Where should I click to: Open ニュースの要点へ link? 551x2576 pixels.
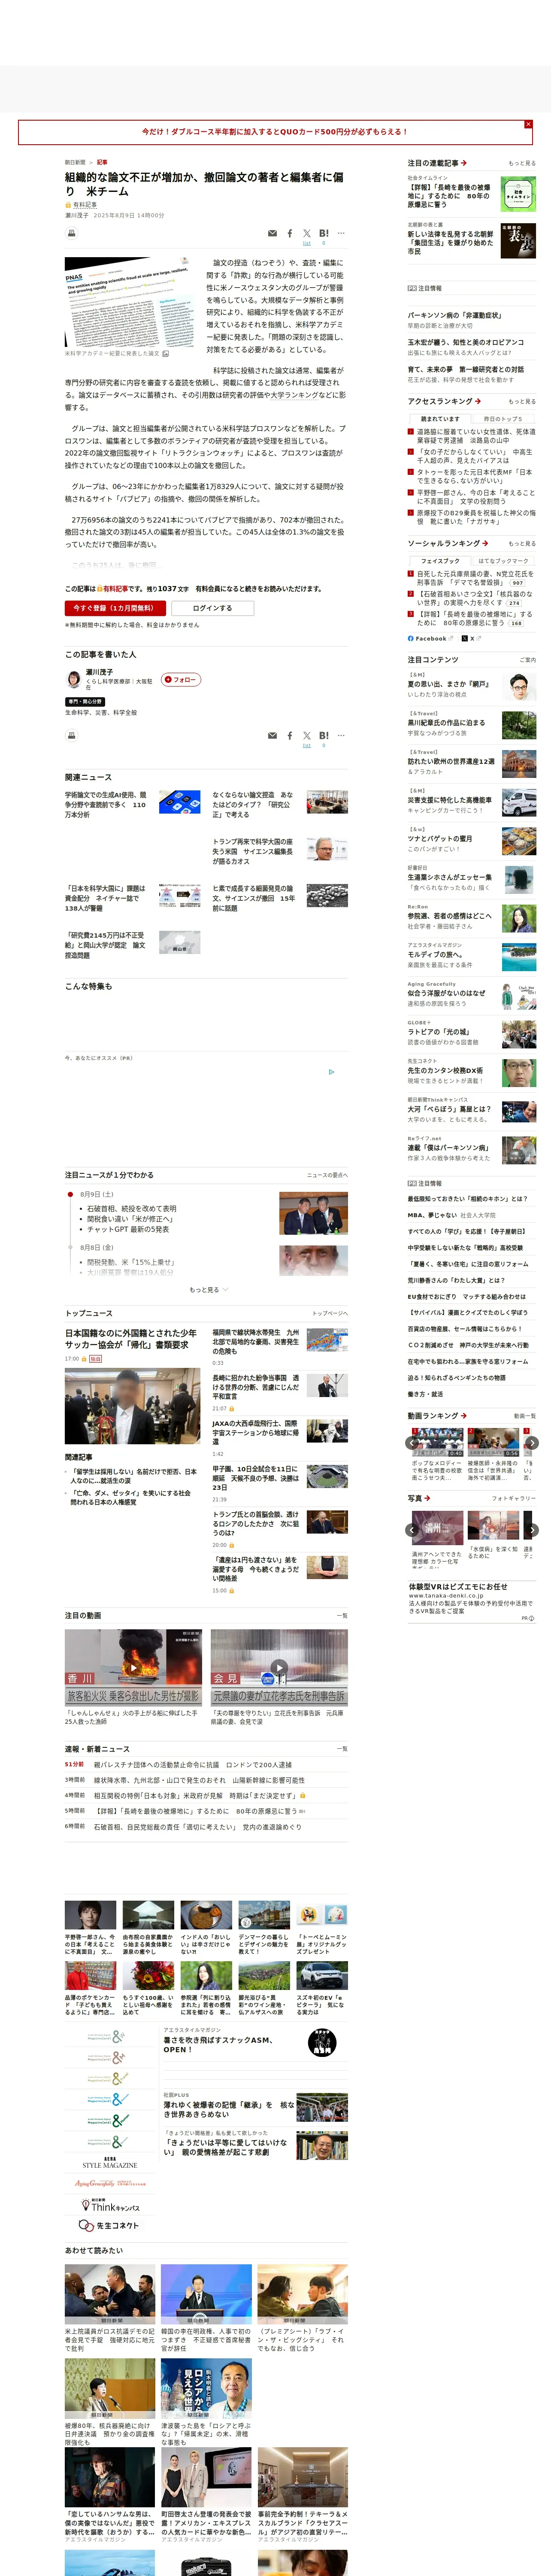(x=327, y=1175)
